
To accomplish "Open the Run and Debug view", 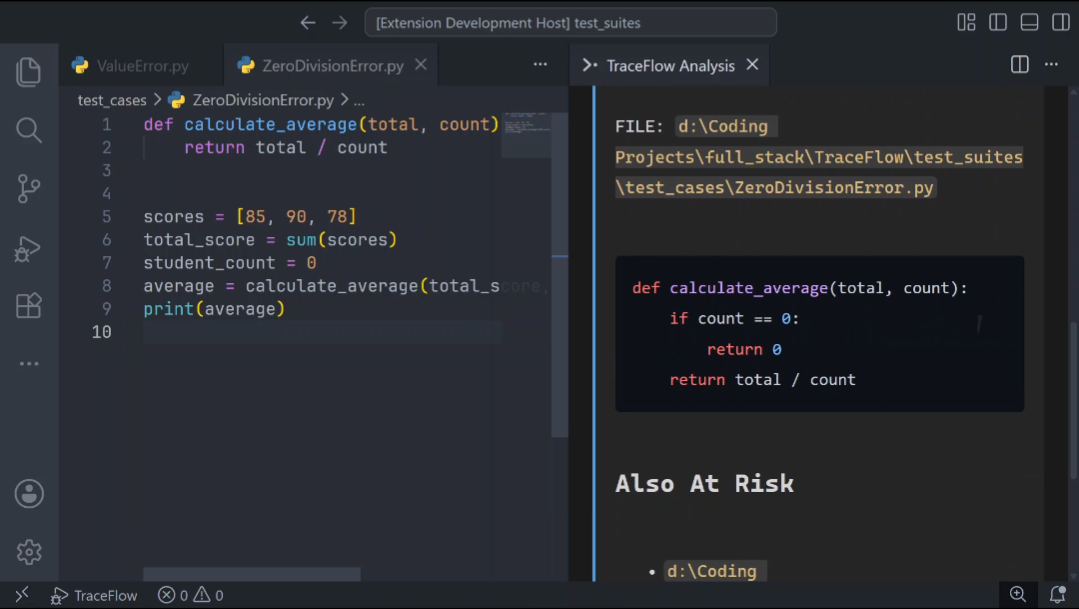I will 28,248.
